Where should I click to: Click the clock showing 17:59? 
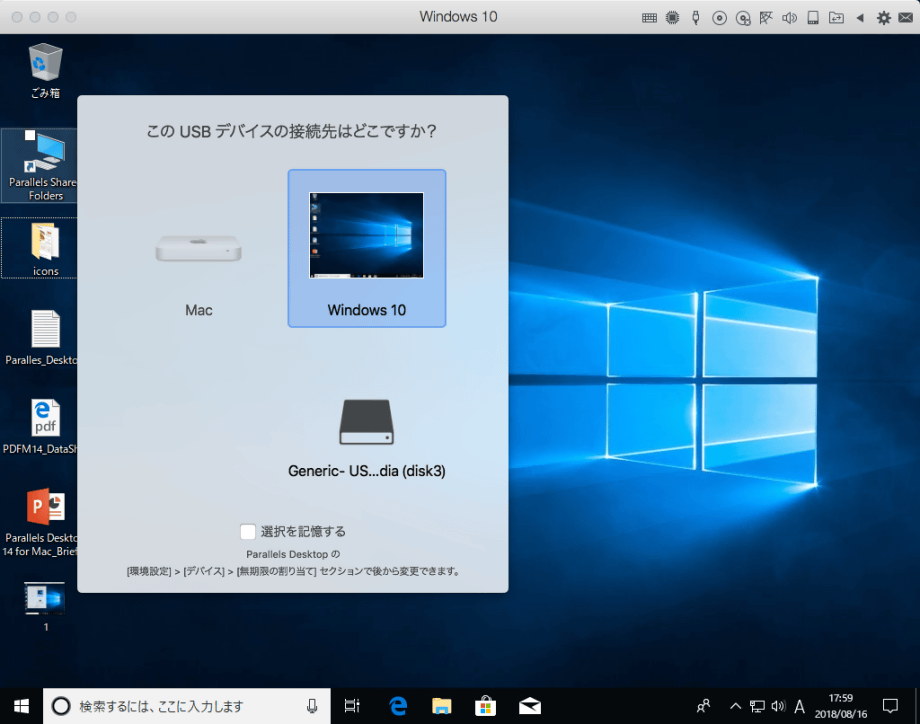(840, 706)
